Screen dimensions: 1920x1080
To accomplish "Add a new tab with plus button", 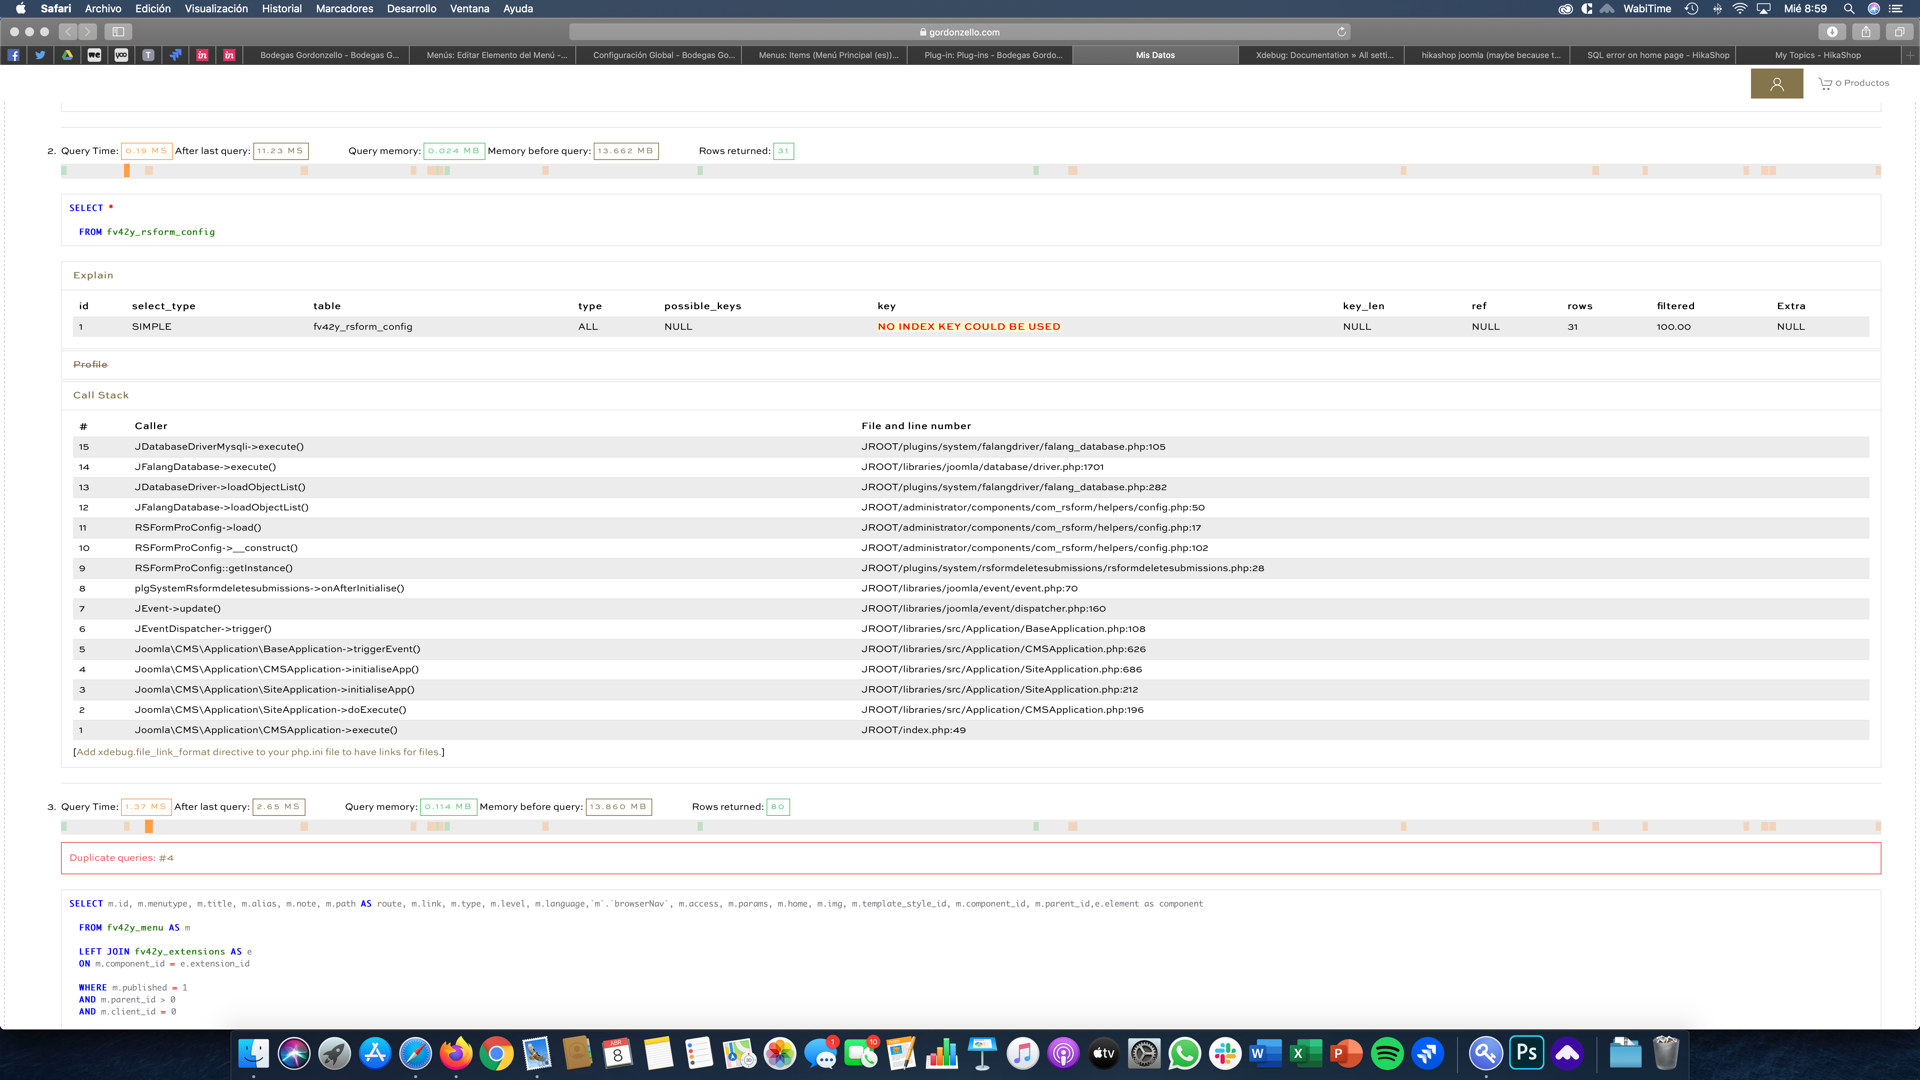I will click(1909, 55).
